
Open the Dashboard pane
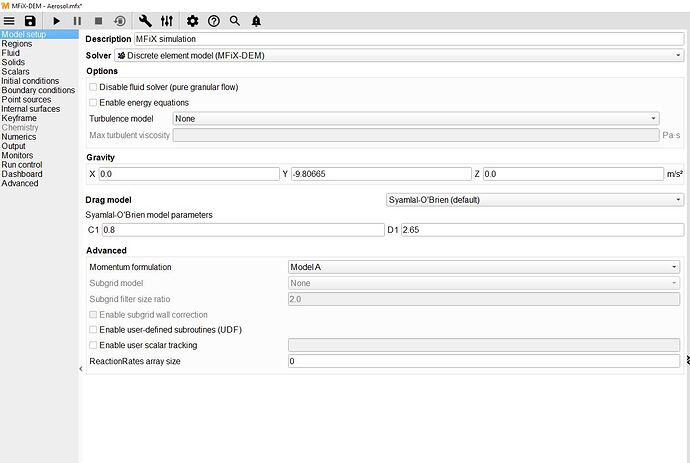pos(22,174)
